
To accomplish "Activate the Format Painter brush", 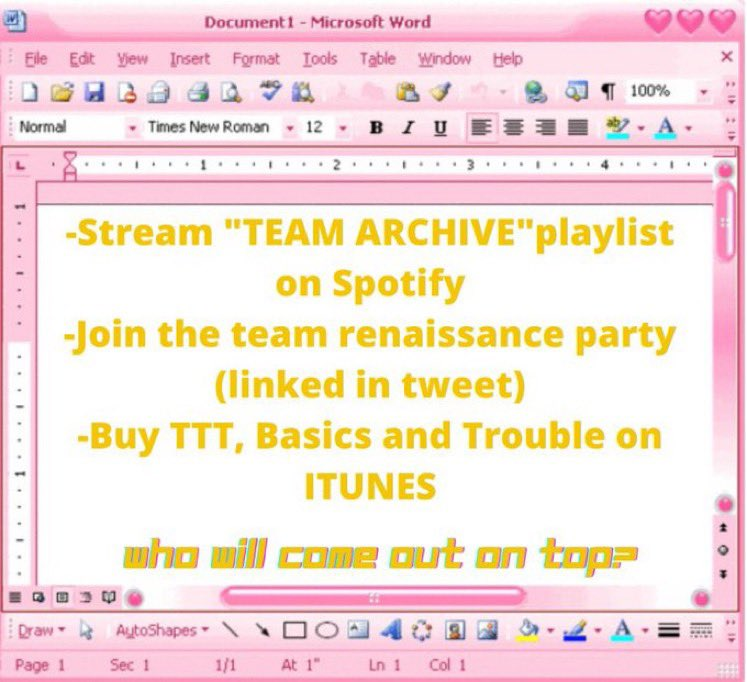I will point(441,91).
